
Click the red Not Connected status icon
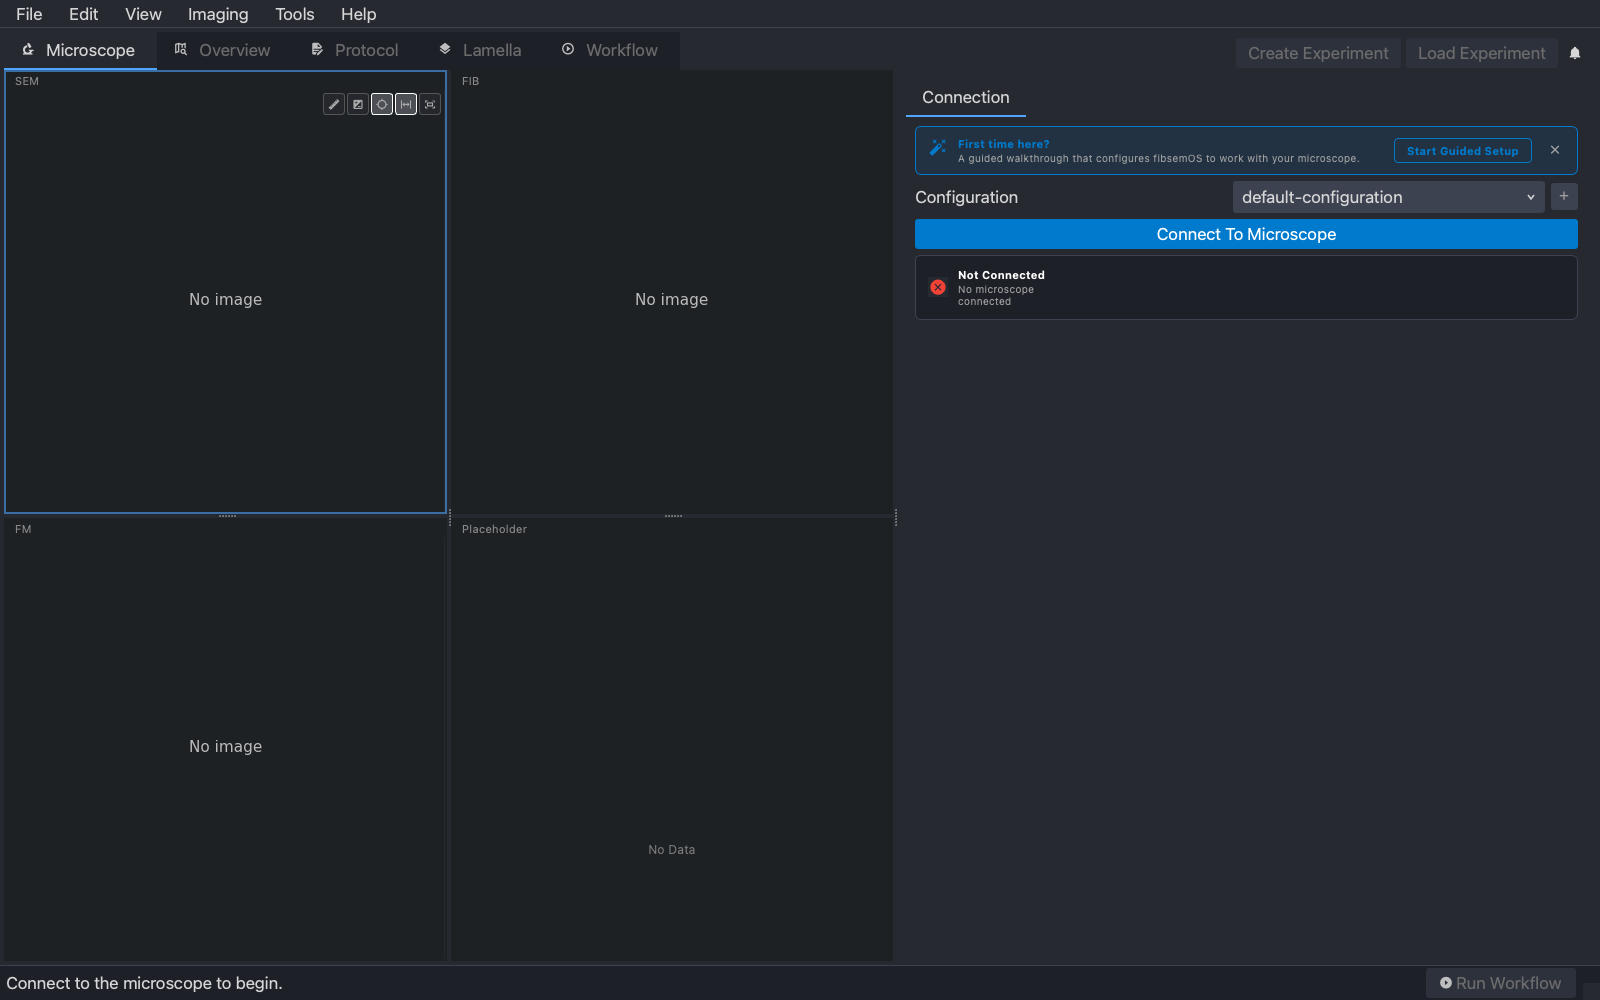pos(938,287)
